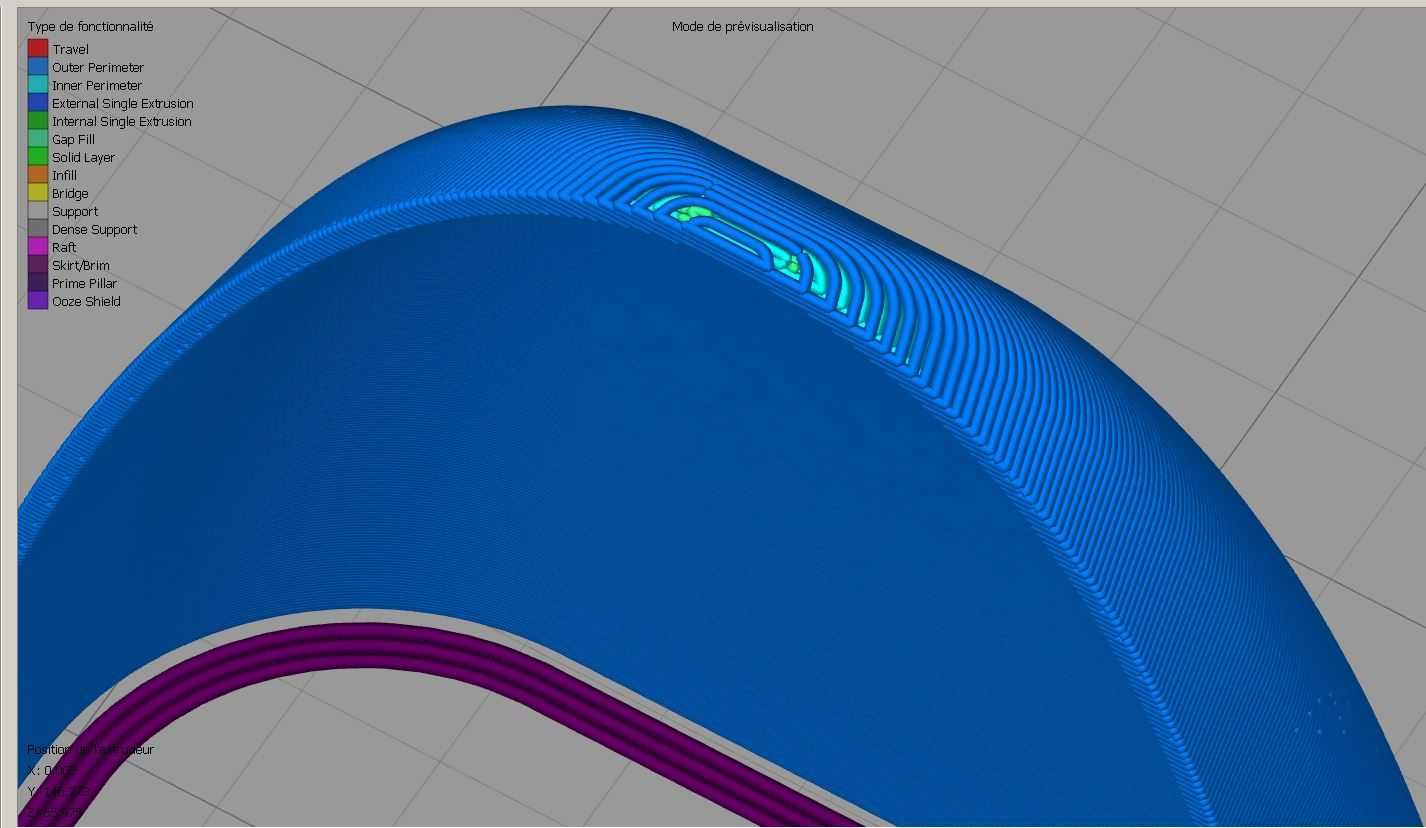Click the Skirt/Brim color swatch
This screenshot has width=1426, height=828.
click(x=38, y=264)
